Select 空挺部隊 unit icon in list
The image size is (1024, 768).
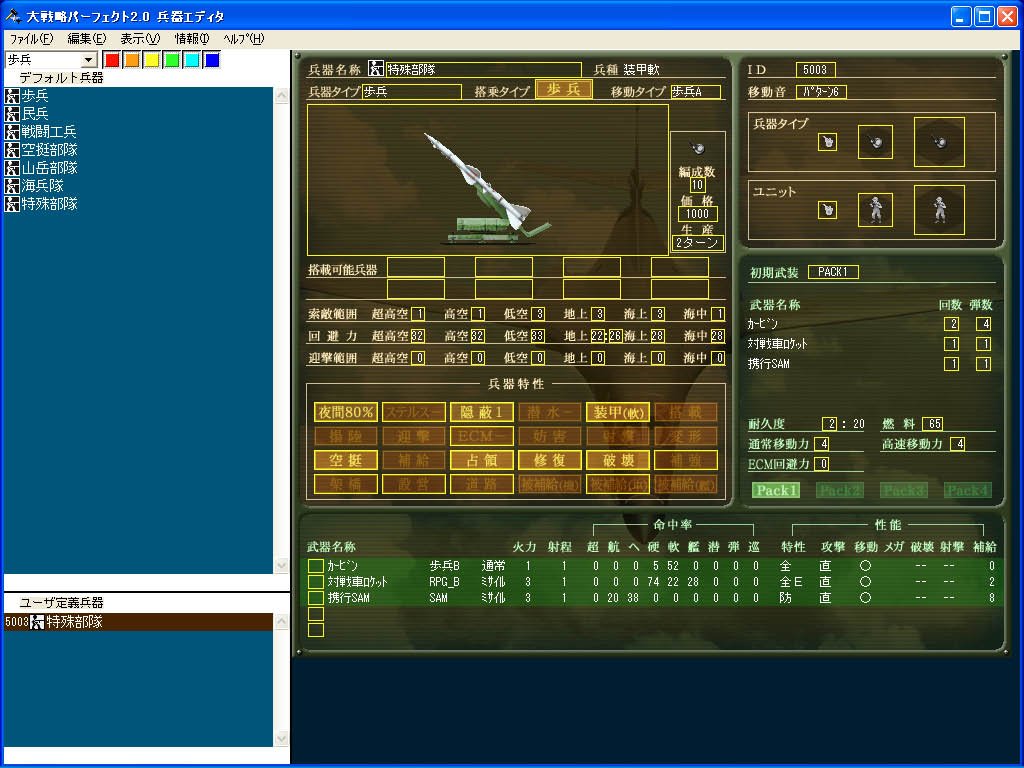tap(12, 150)
